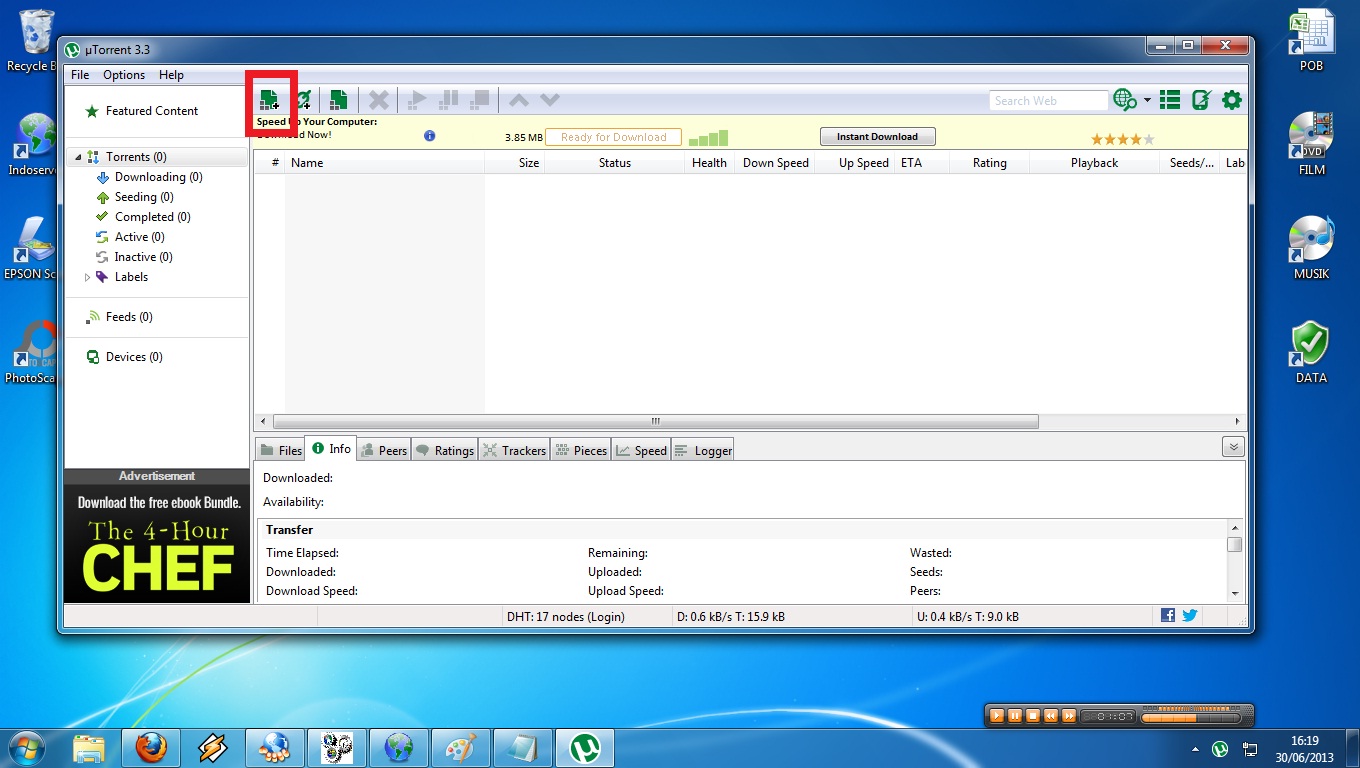Click the 4-Hour Chef advertisement
The width and height of the screenshot is (1360, 768).
pos(157,543)
